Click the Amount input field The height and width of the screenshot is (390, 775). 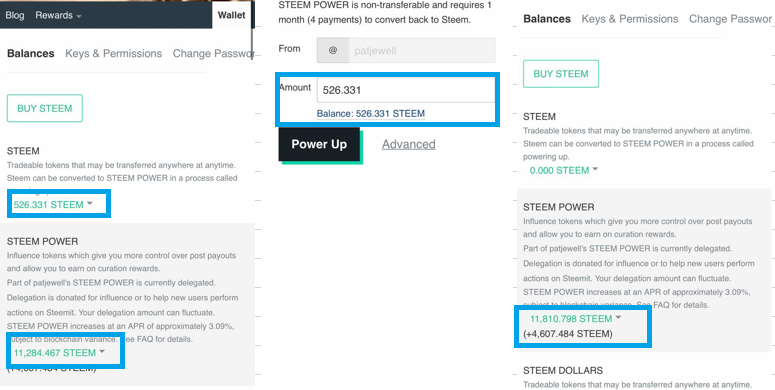[x=406, y=90]
